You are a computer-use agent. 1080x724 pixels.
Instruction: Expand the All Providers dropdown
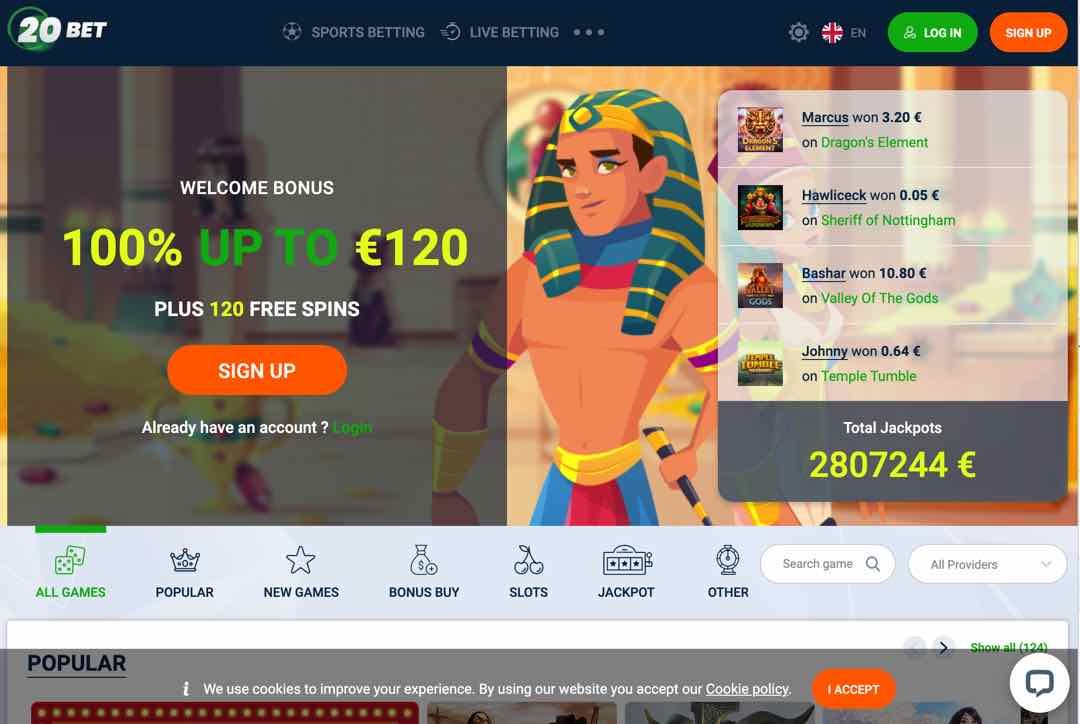pyautogui.click(x=987, y=564)
